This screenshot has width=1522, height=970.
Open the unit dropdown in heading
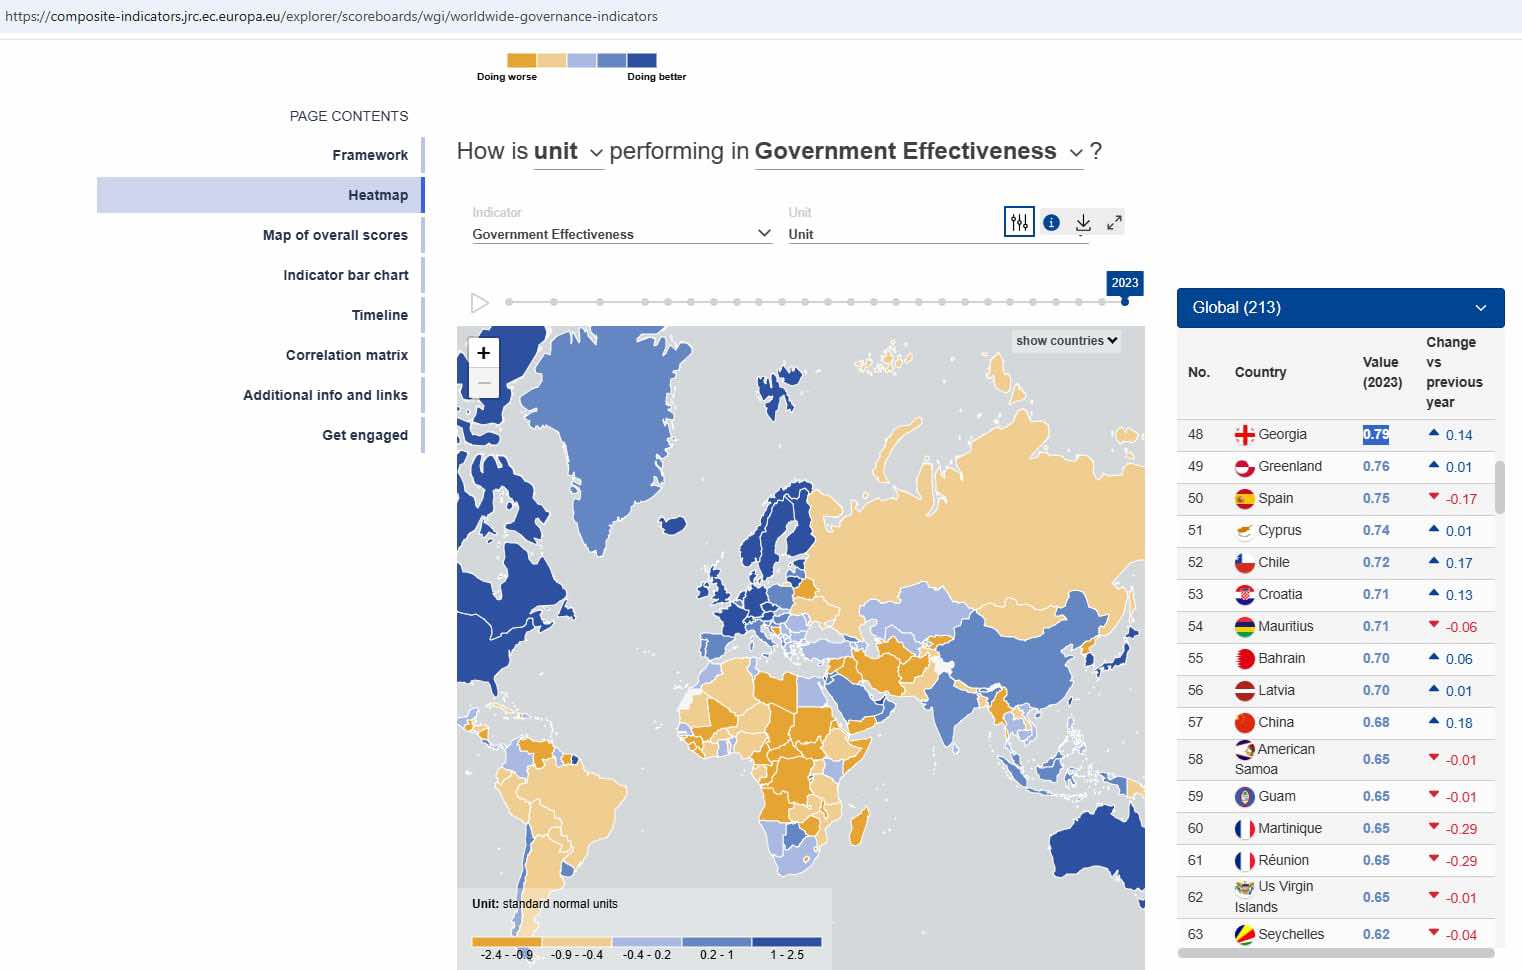pos(568,152)
